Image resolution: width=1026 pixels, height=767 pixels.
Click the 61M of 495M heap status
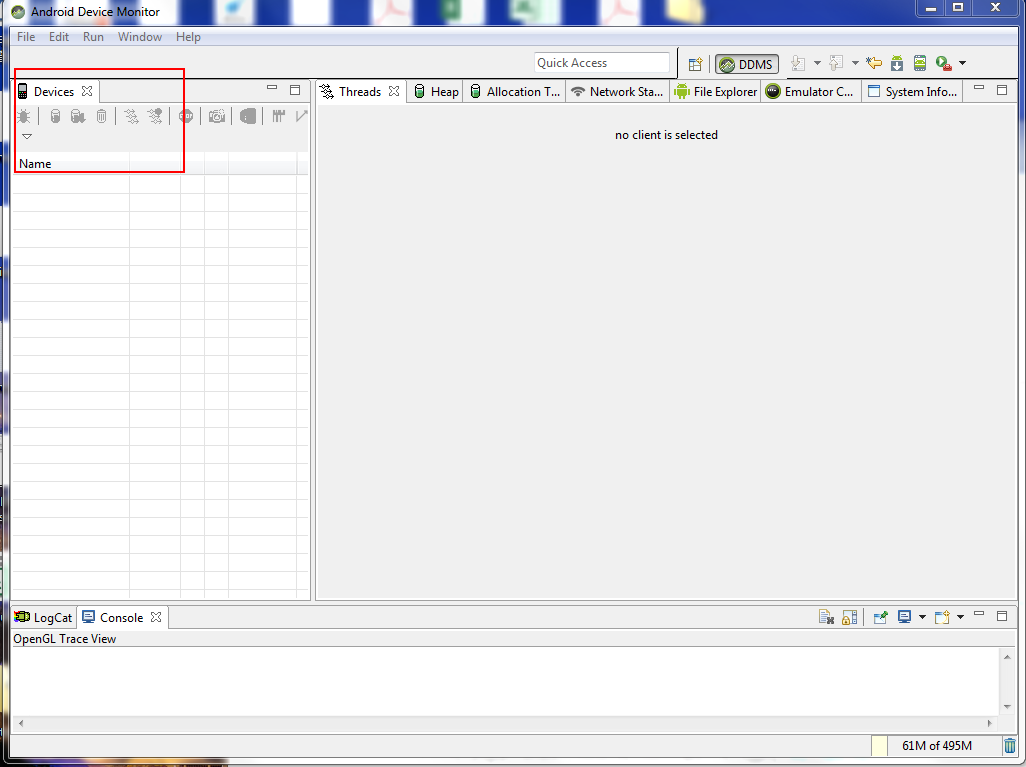(x=936, y=745)
